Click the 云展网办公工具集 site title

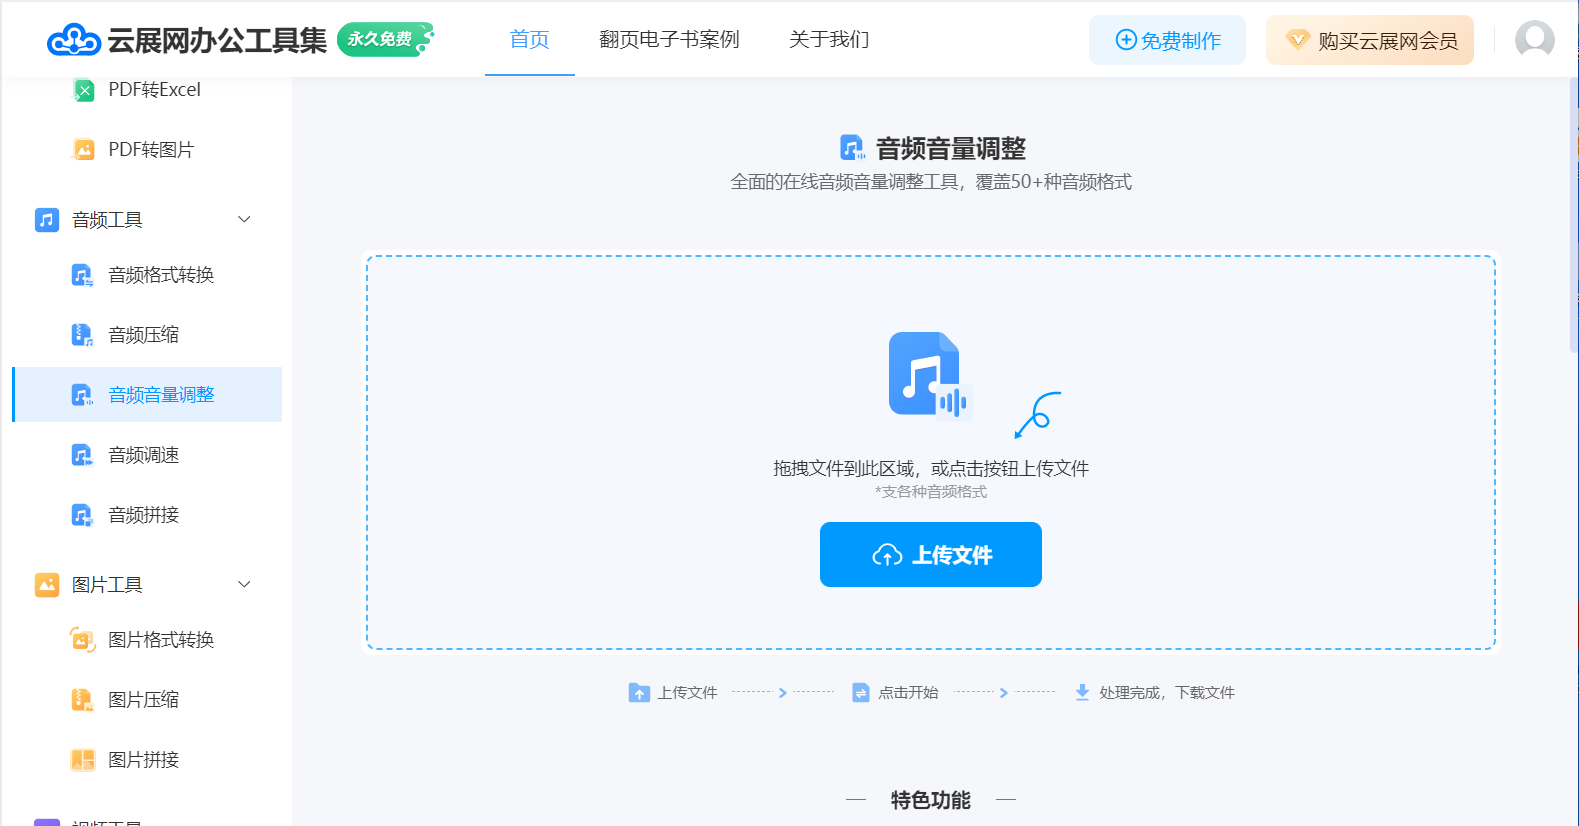(217, 40)
